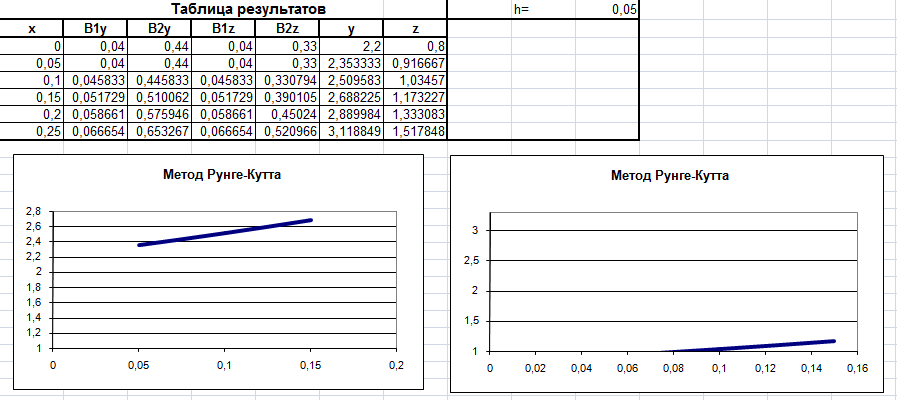Select x column cell 0,25

pyautogui.click(x=31, y=132)
